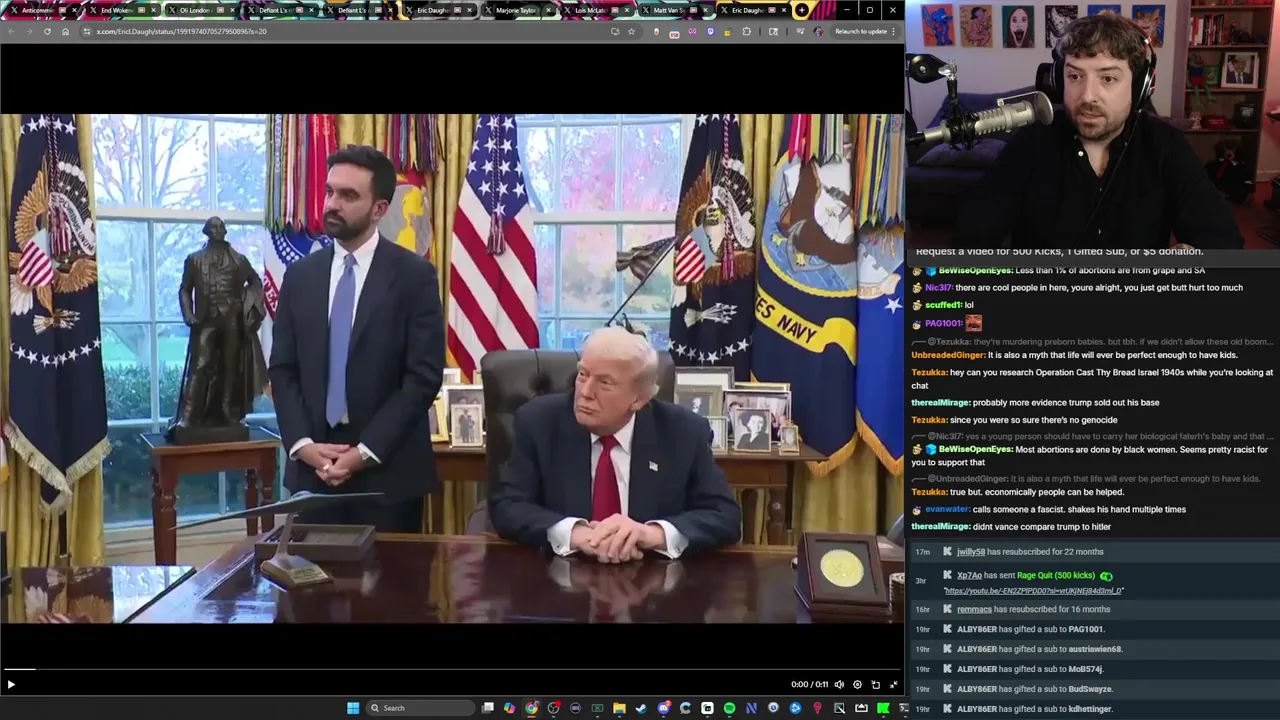Click 'ALBY86ER has gifted a sub to PAG1001'
The image size is (1280, 720).
tap(1031, 629)
